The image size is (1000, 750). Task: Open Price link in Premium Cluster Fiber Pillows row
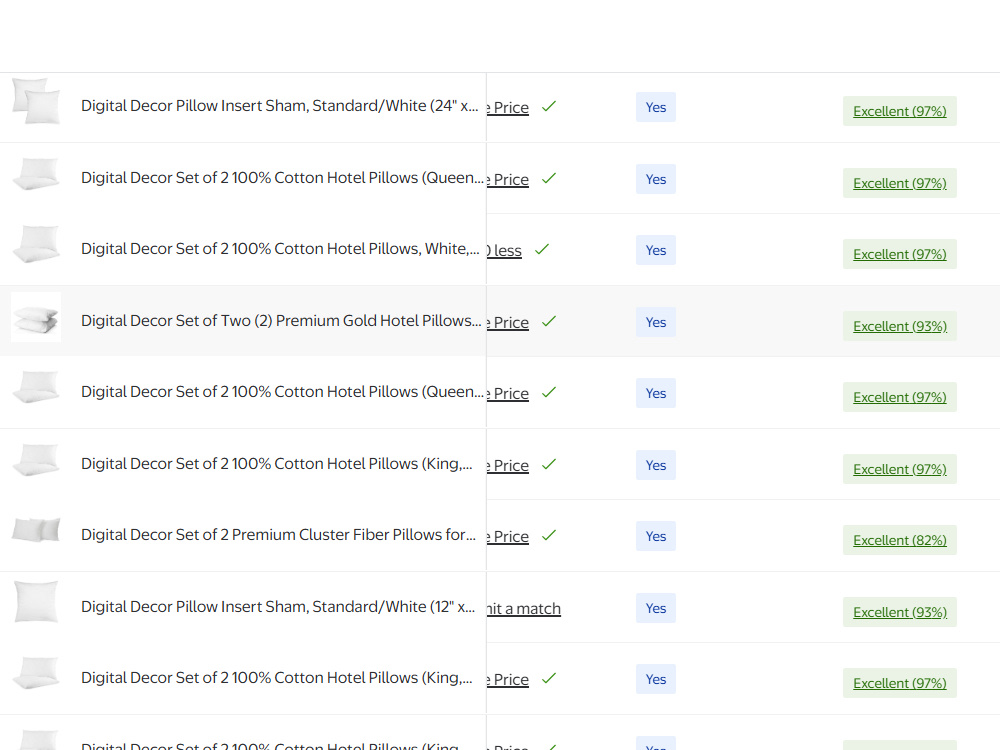coord(508,537)
